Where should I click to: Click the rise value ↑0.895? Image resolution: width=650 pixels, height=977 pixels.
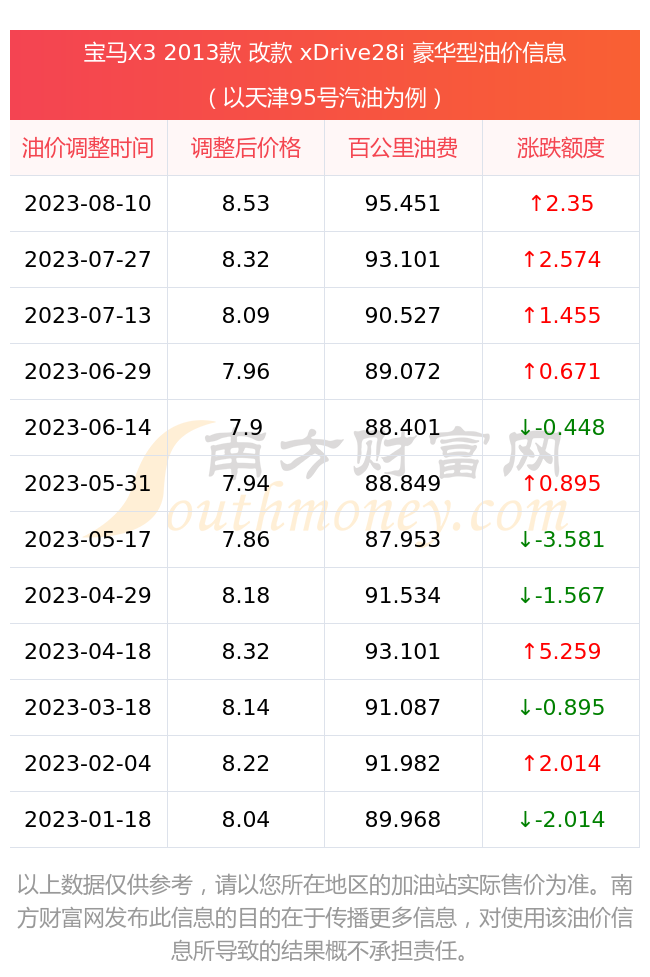[561, 484]
